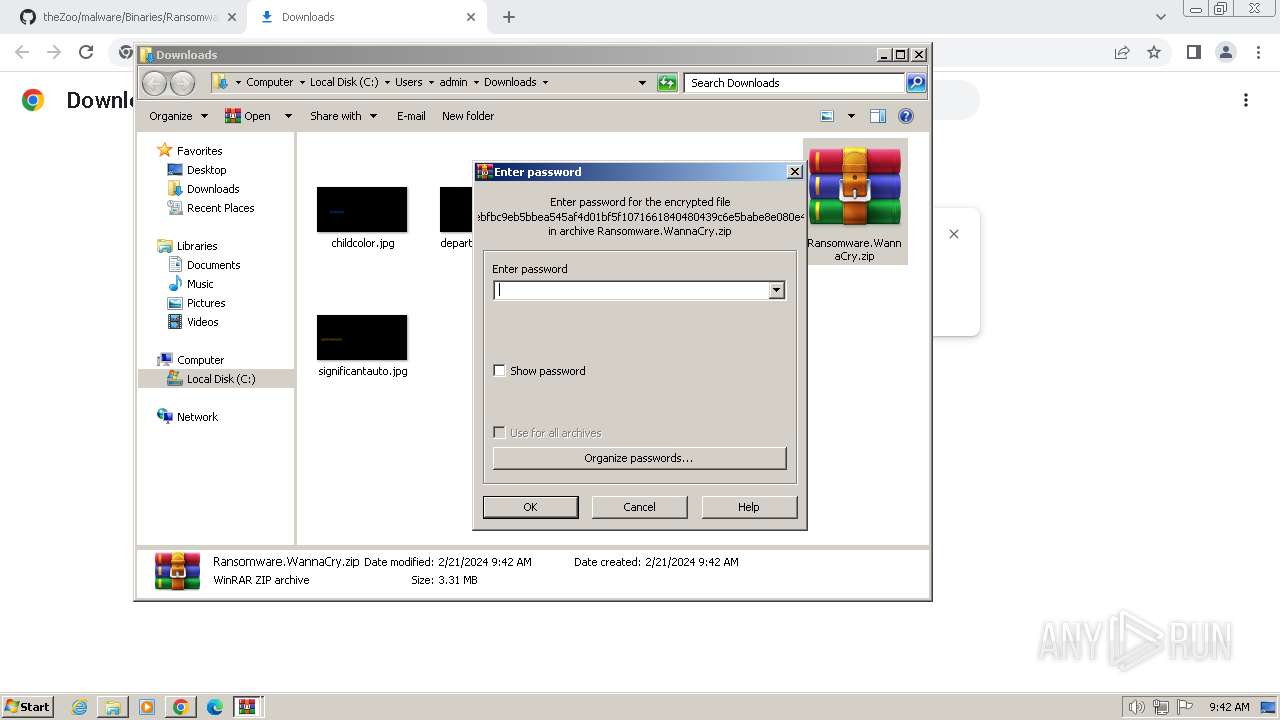Viewport: 1280px width, 720px height.
Task: Dismiss the download item with the X
Action: click(x=954, y=234)
